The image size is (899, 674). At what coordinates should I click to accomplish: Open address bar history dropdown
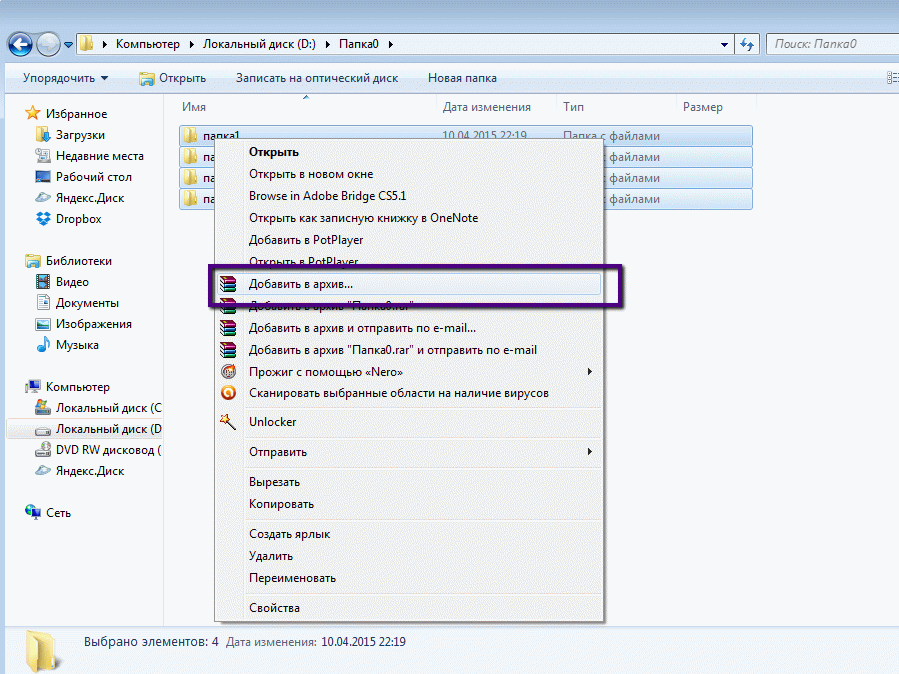(x=724, y=44)
